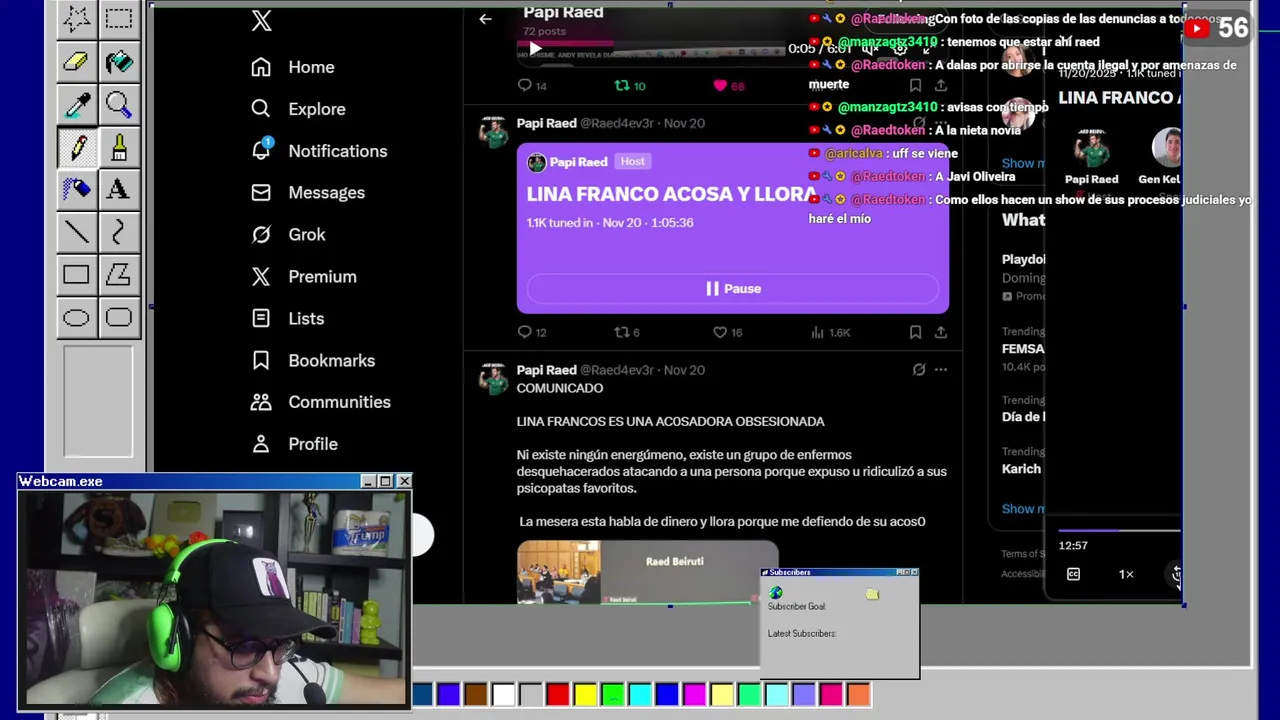Click the Papi Raed avatar in Space panel

click(x=1091, y=148)
